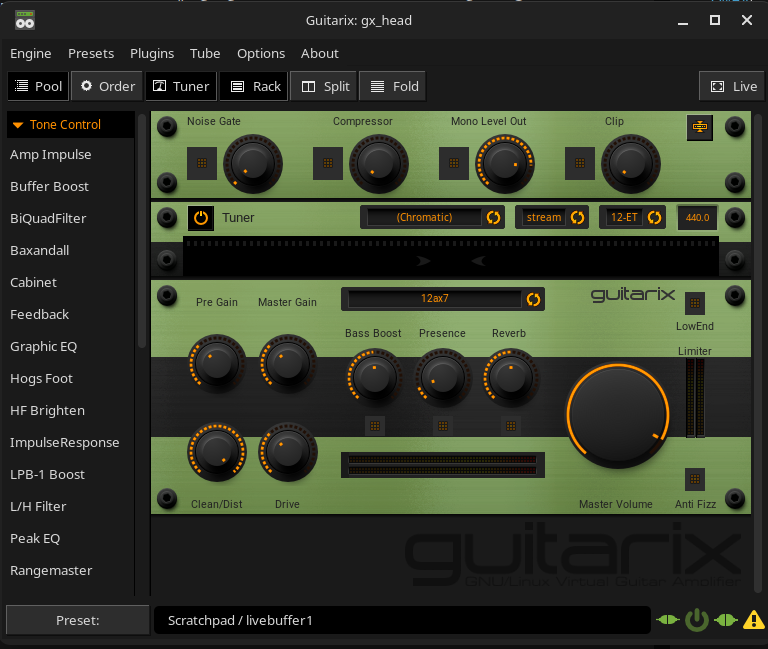Toggle the Mono Level Out switch
The image size is (768, 649).
(x=454, y=163)
